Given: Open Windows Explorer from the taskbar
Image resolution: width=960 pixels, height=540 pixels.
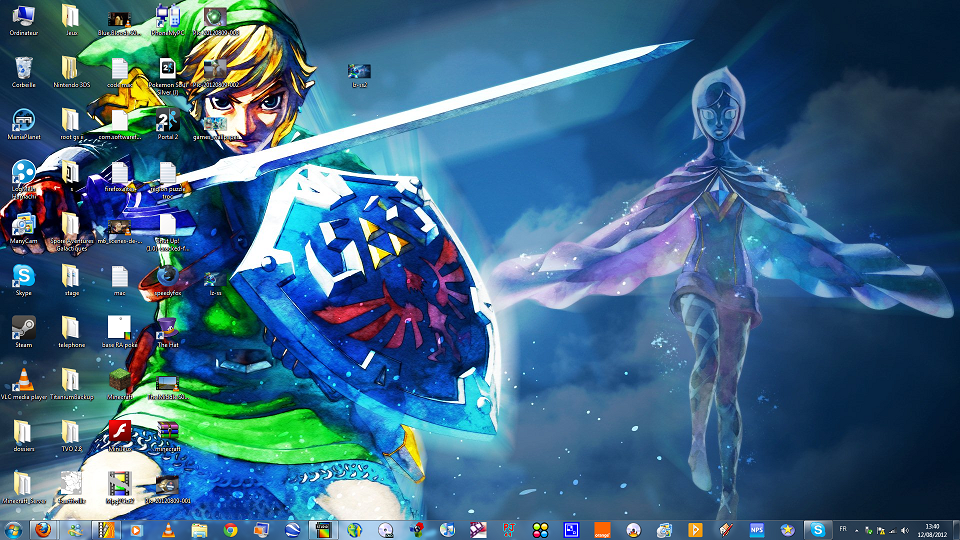Looking at the screenshot, I should pos(199,530).
